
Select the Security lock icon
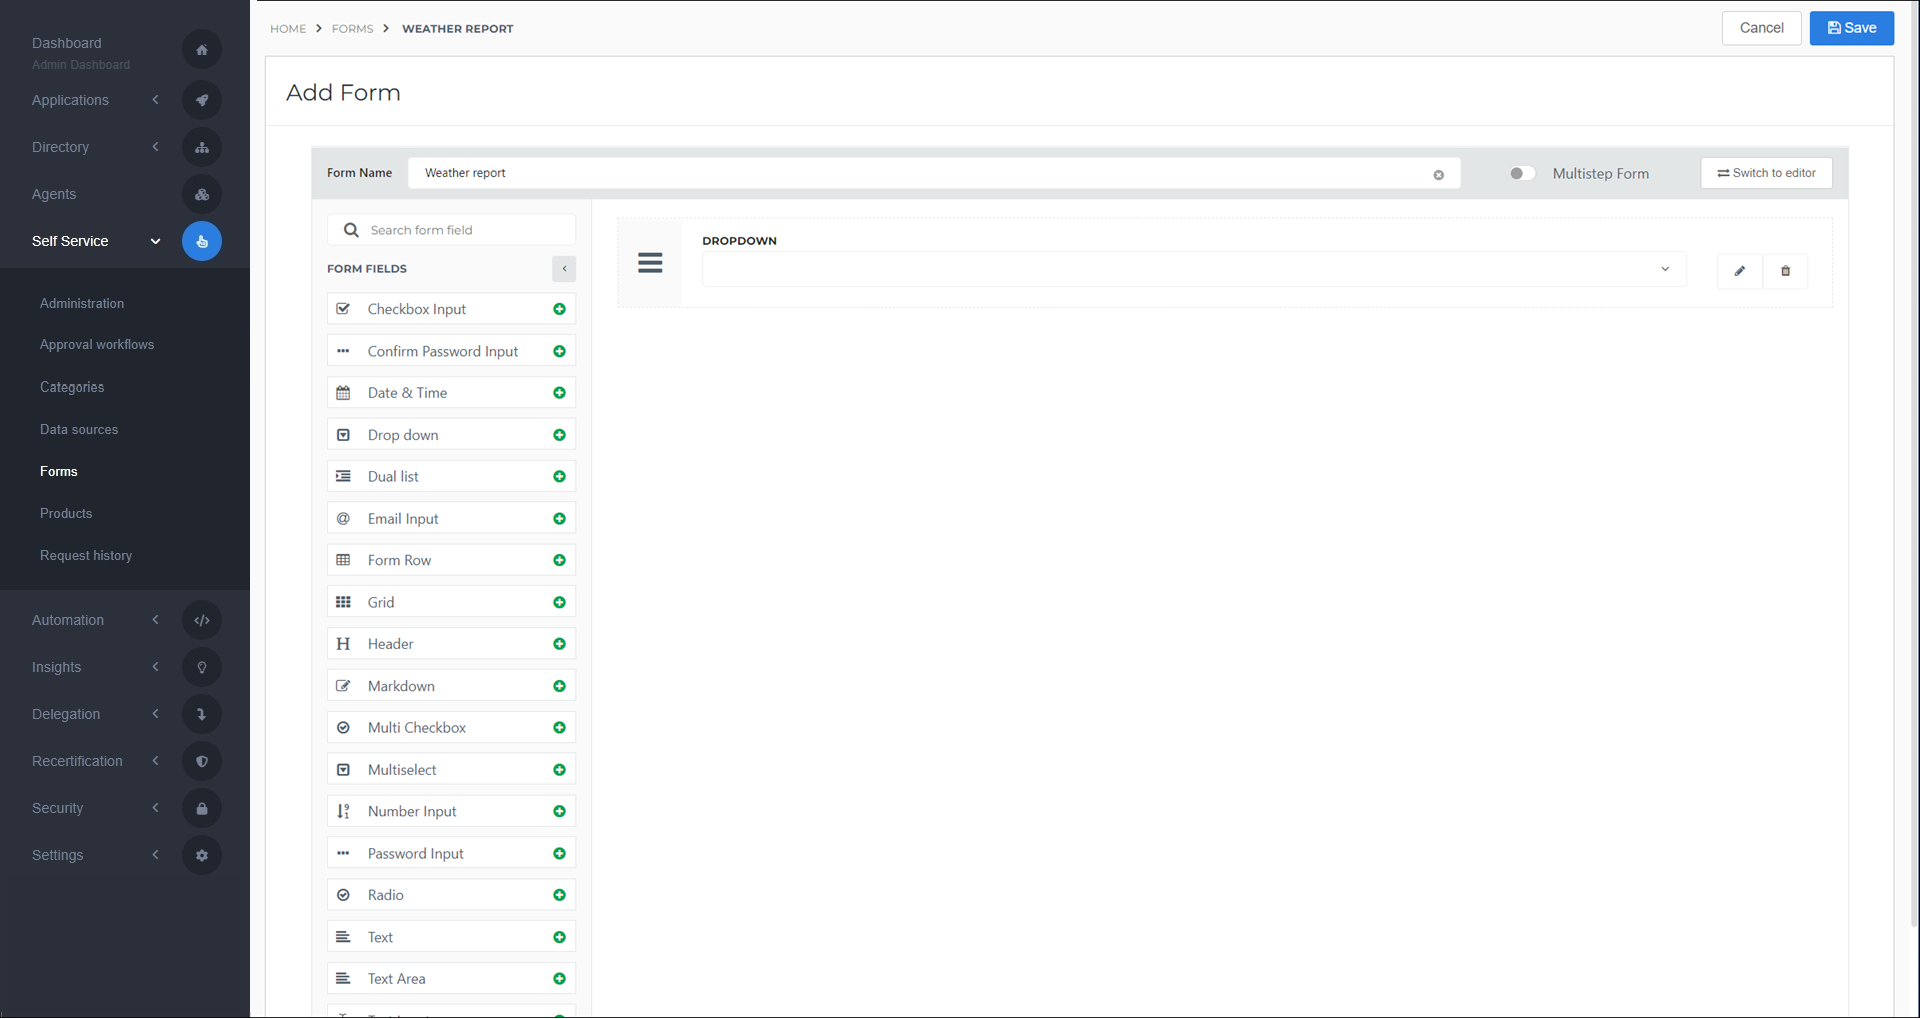(x=202, y=808)
